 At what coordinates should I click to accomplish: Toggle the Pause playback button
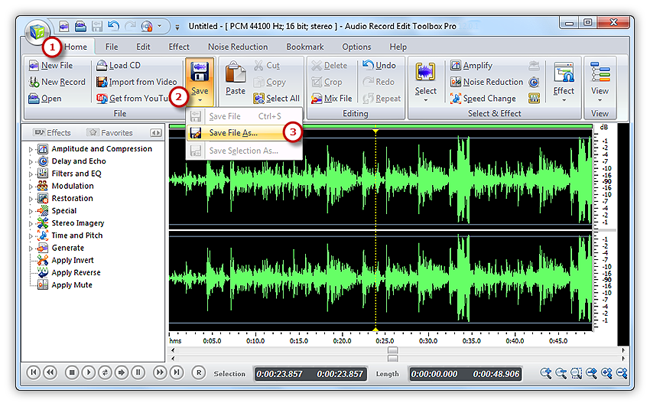[x=138, y=373]
